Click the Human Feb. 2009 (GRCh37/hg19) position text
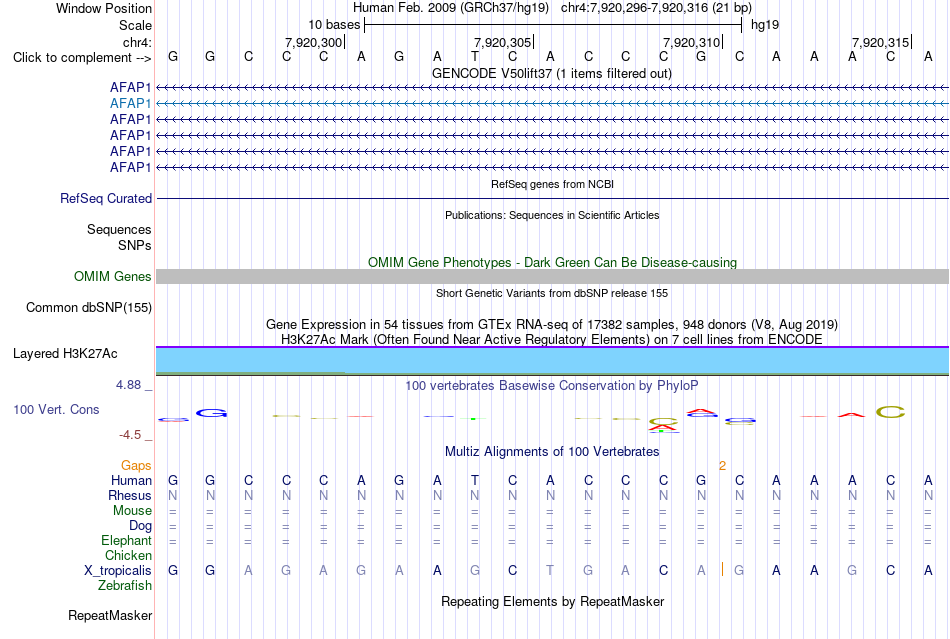 (451, 8)
